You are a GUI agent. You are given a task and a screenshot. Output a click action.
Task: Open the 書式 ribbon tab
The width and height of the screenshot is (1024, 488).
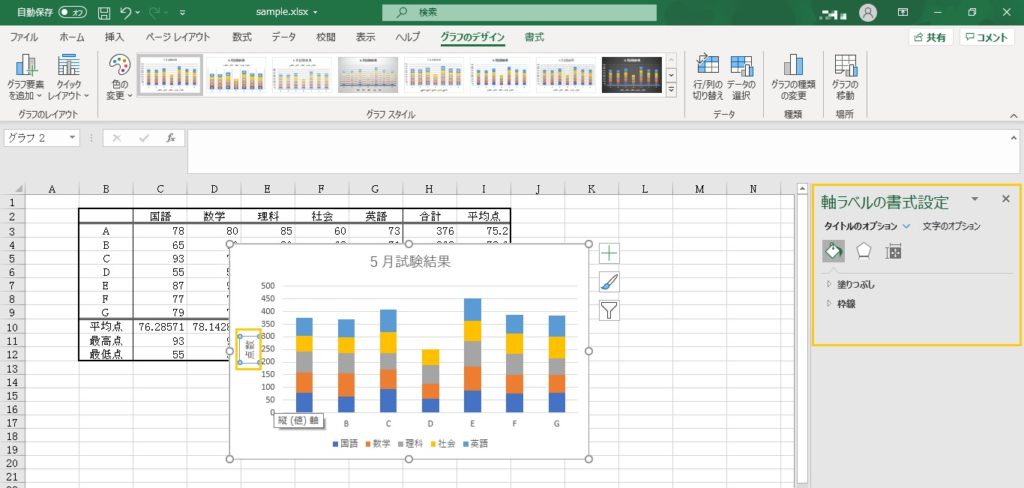pos(534,37)
